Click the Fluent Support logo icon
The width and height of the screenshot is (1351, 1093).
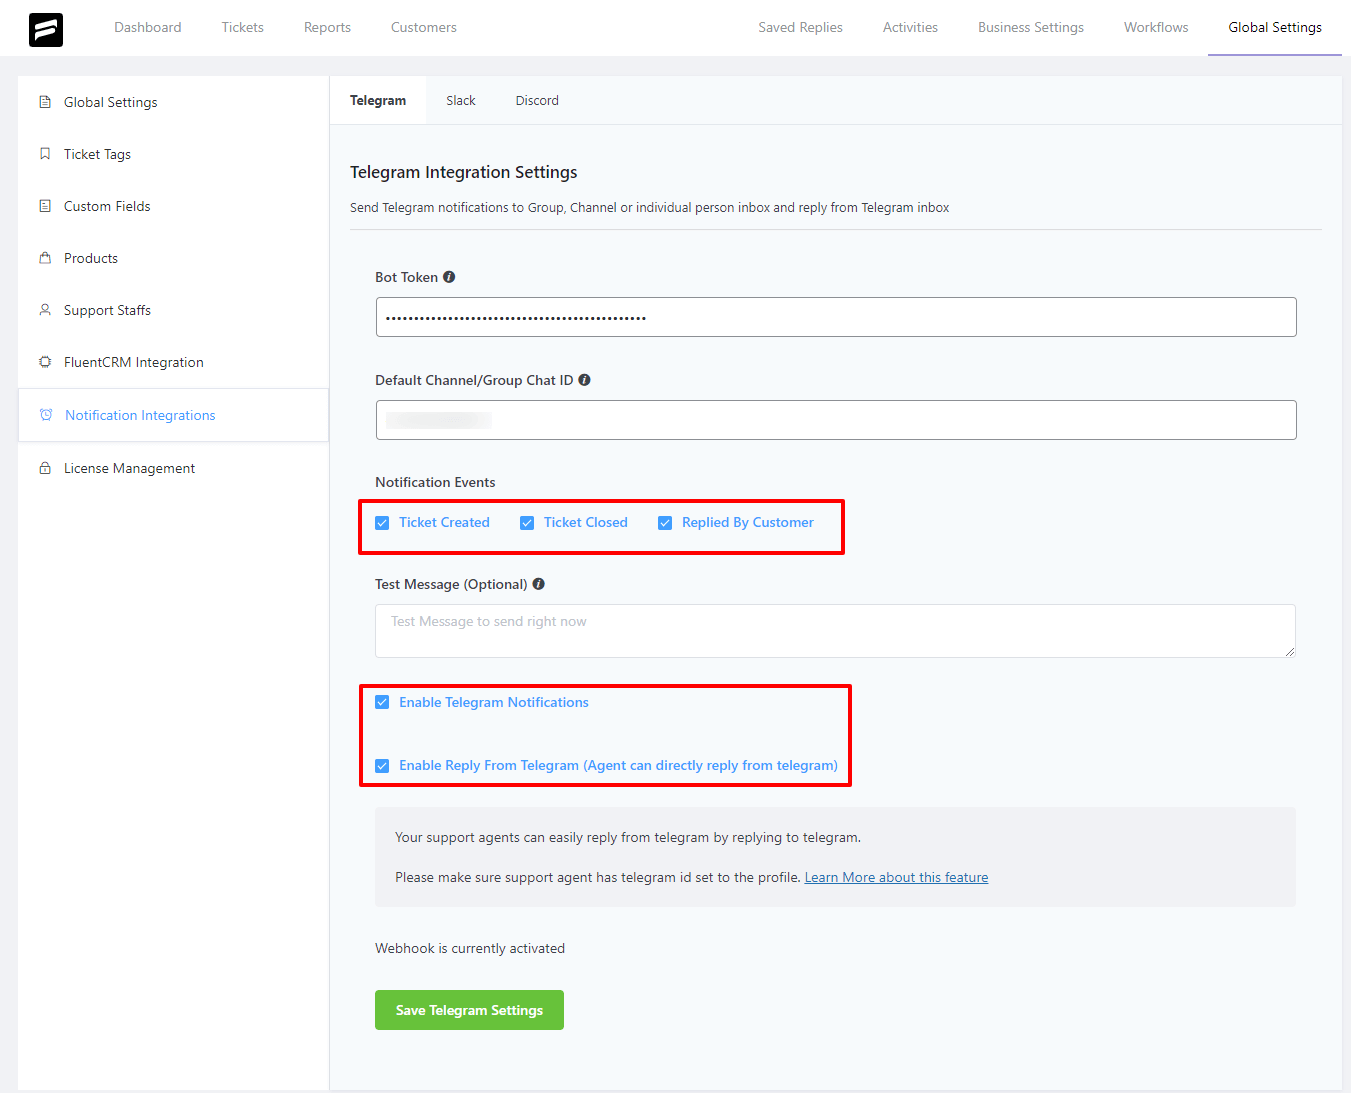point(46,29)
